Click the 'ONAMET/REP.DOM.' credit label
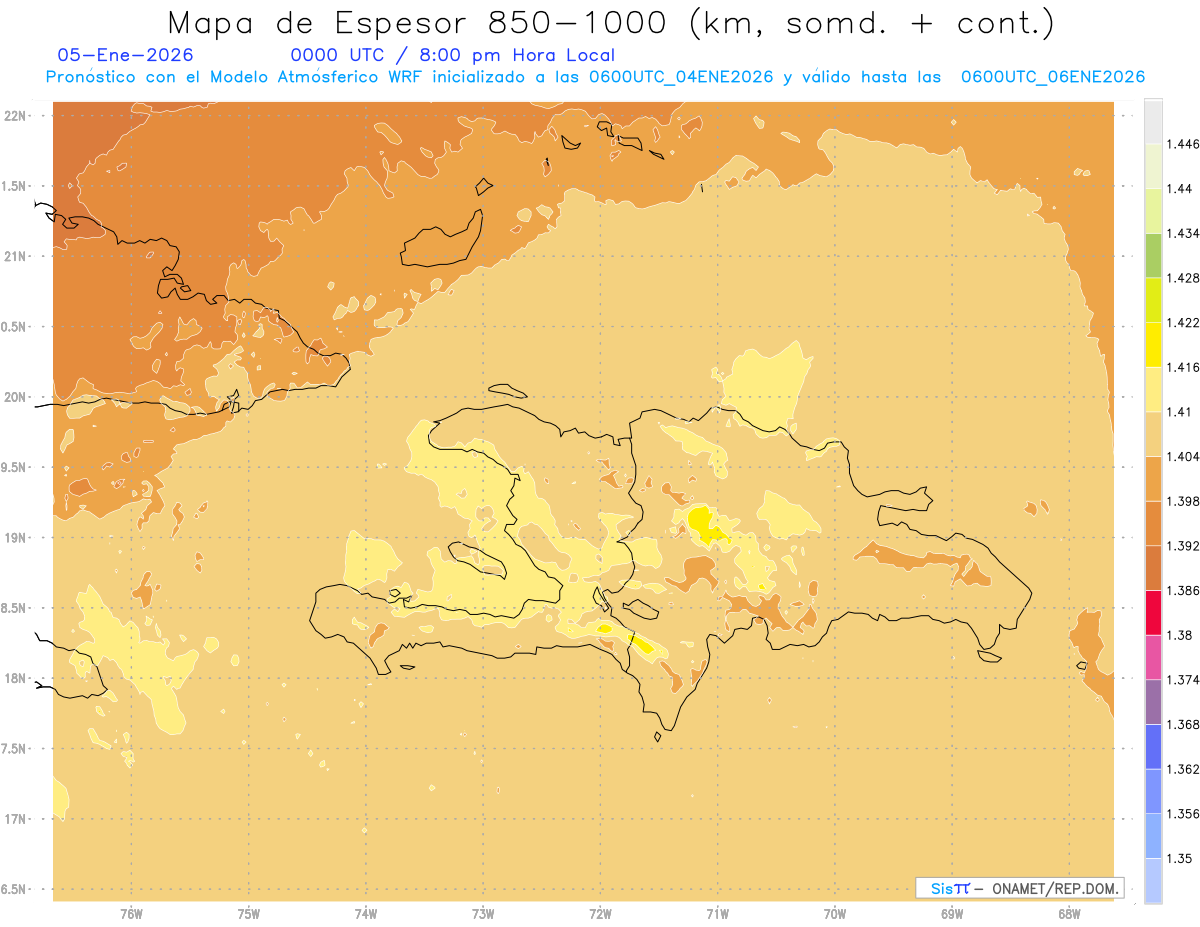The height and width of the screenshot is (927, 1200). [x=1055, y=888]
